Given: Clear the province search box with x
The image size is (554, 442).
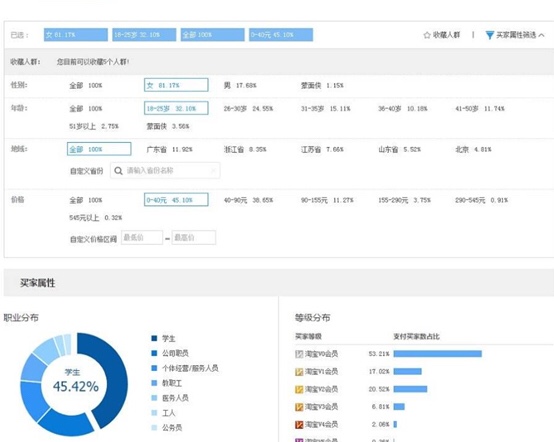Looking at the screenshot, I should pyautogui.click(x=213, y=171).
